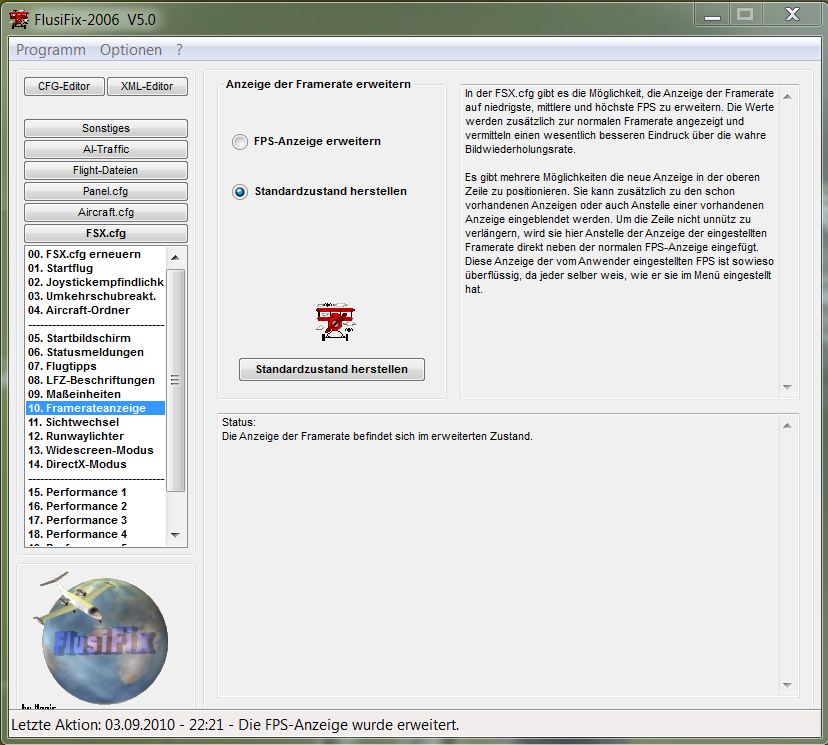Switch to the Sonstiges section
This screenshot has width=828, height=745.
(x=106, y=128)
